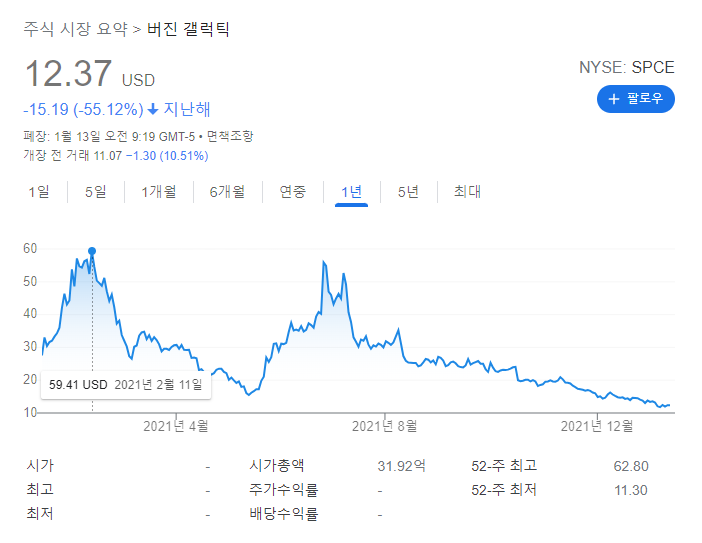Click the 시가 open price label
This screenshot has height=543, width=702.
(40, 466)
